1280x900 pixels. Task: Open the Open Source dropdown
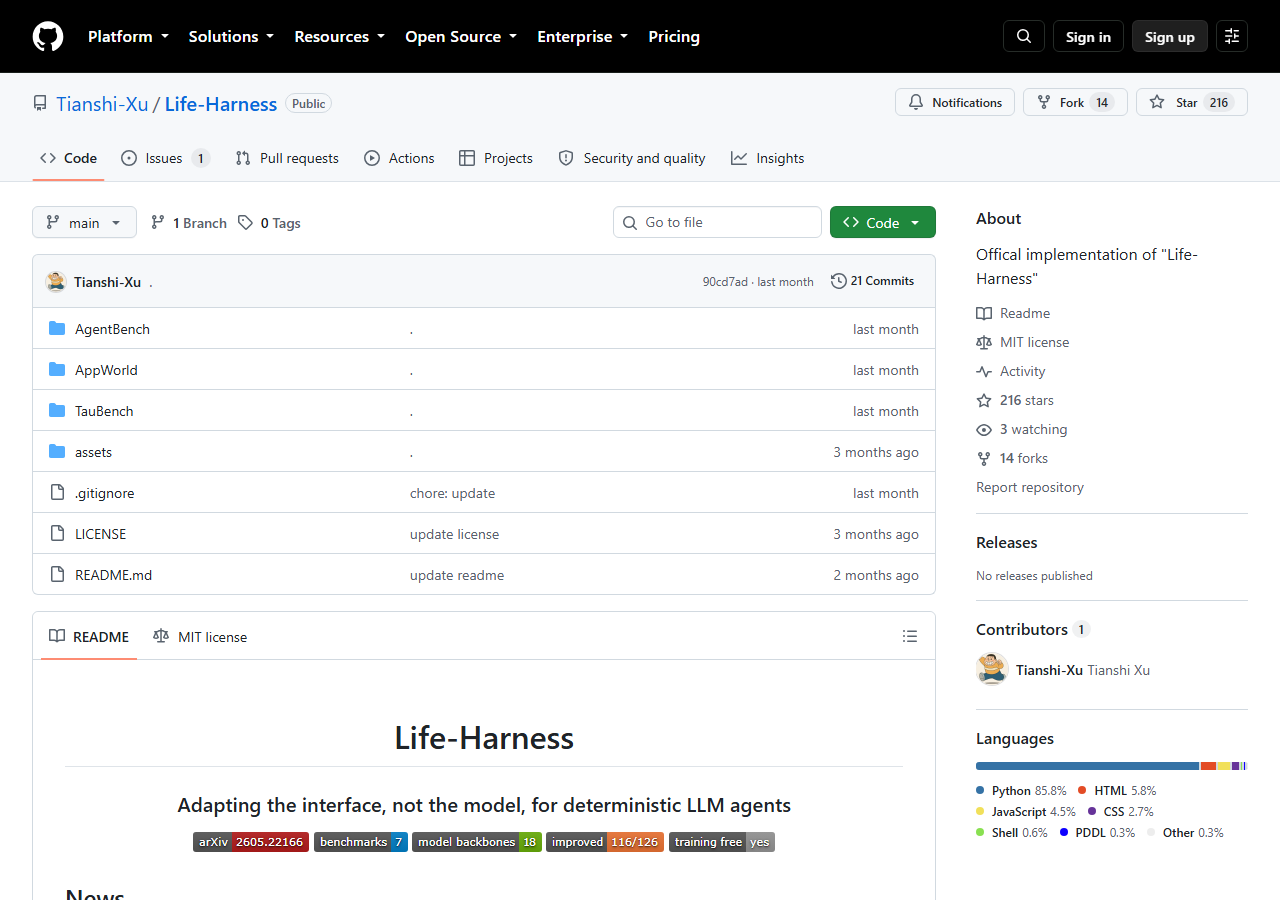[x=461, y=36]
